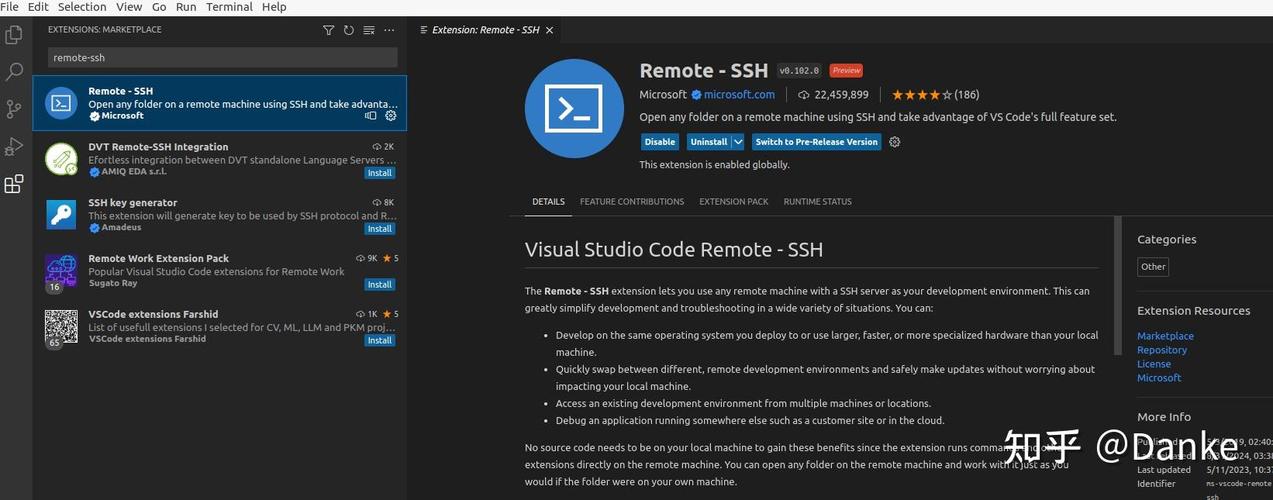Open the Repository resource link

coord(1162,350)
